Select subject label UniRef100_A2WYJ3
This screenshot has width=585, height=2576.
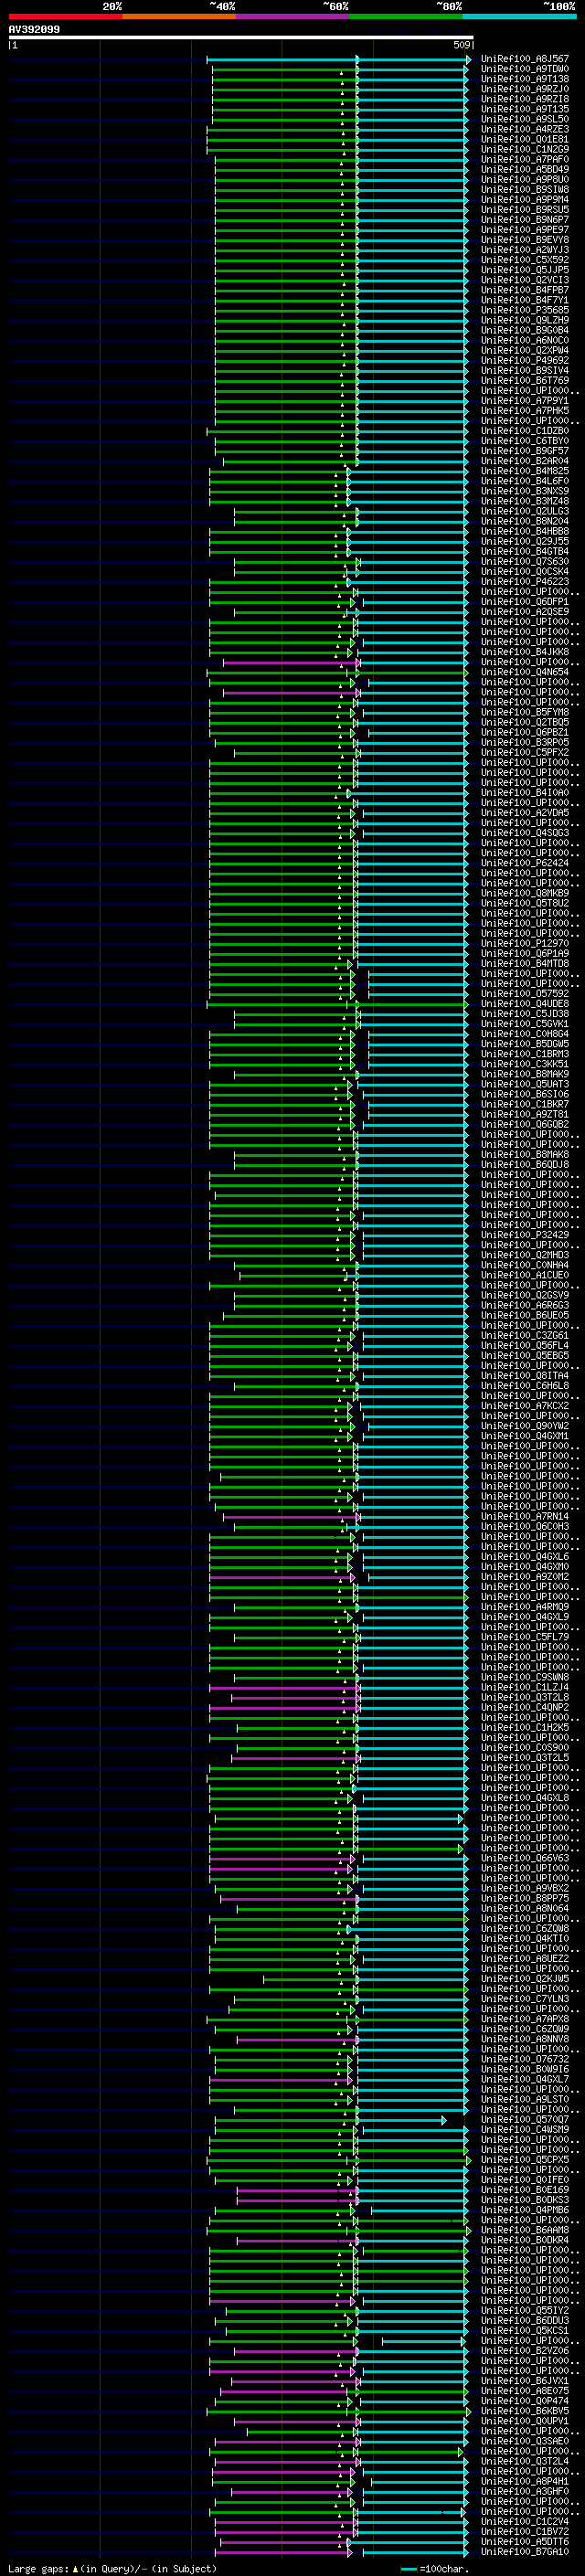pos(525,250)
